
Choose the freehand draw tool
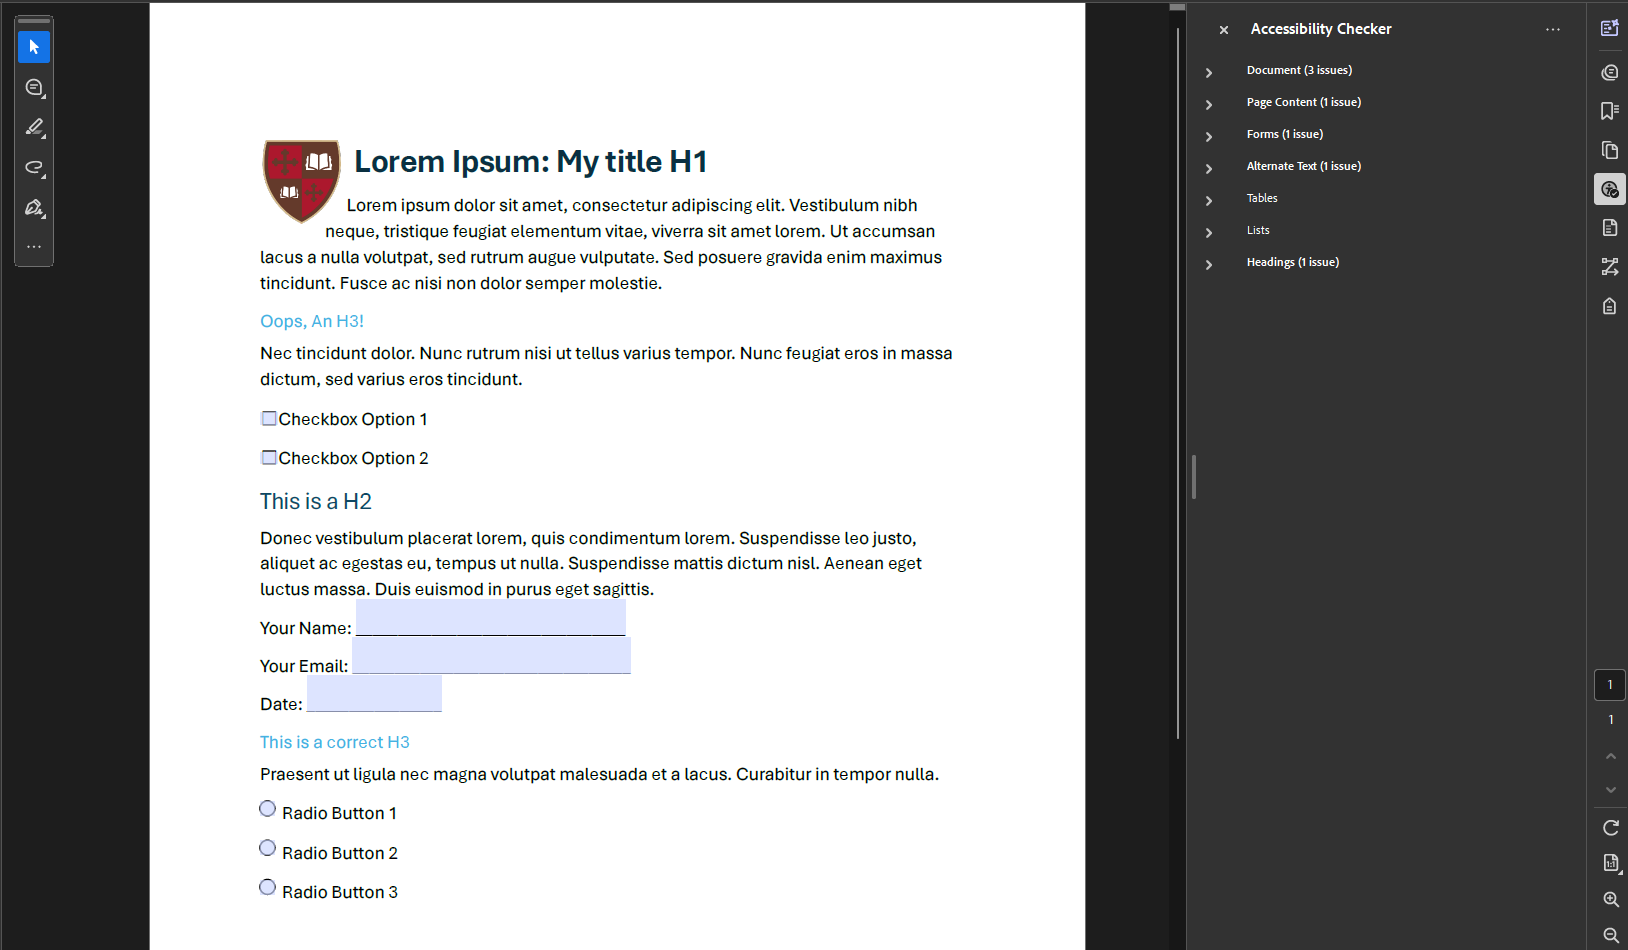[x=34, y=167]
